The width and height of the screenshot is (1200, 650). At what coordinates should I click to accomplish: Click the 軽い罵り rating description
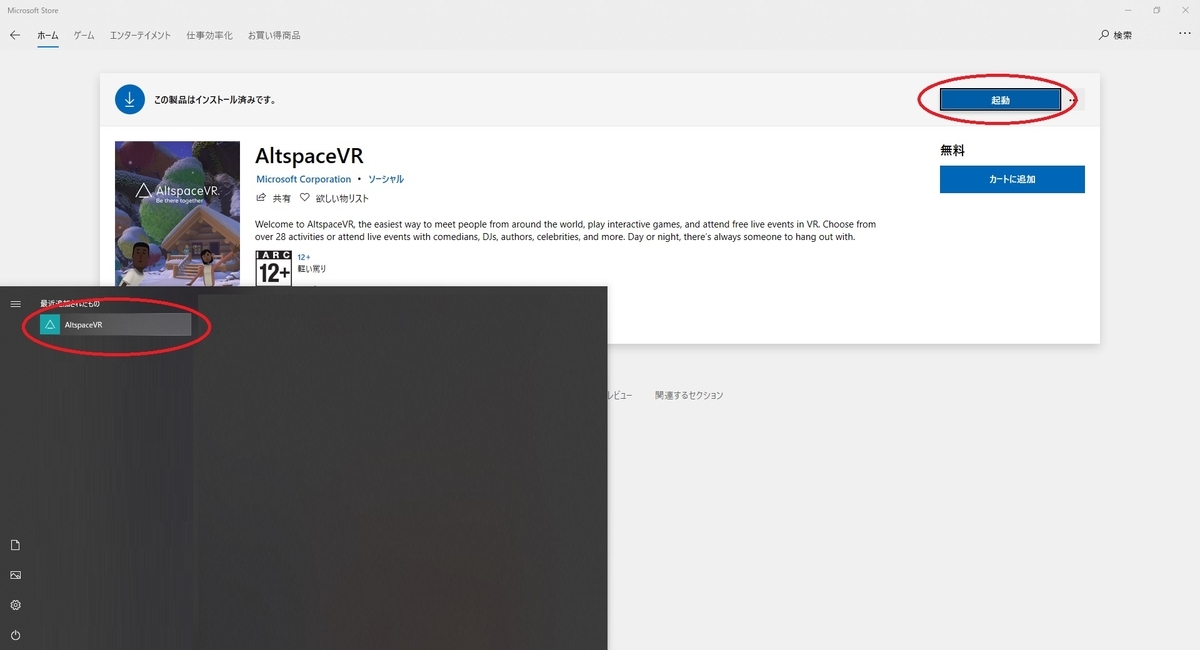pyautogui.click(x=312, y=269)
